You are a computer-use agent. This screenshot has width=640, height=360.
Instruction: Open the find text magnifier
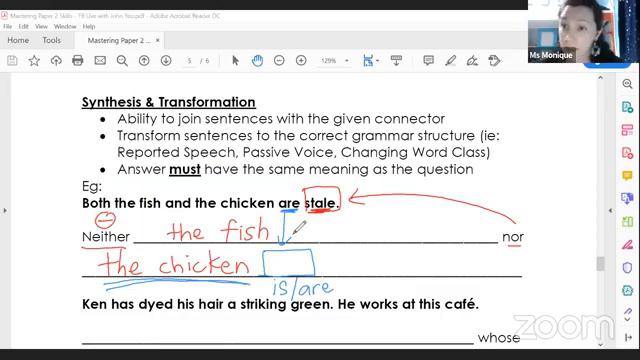[x=122, y=61]
